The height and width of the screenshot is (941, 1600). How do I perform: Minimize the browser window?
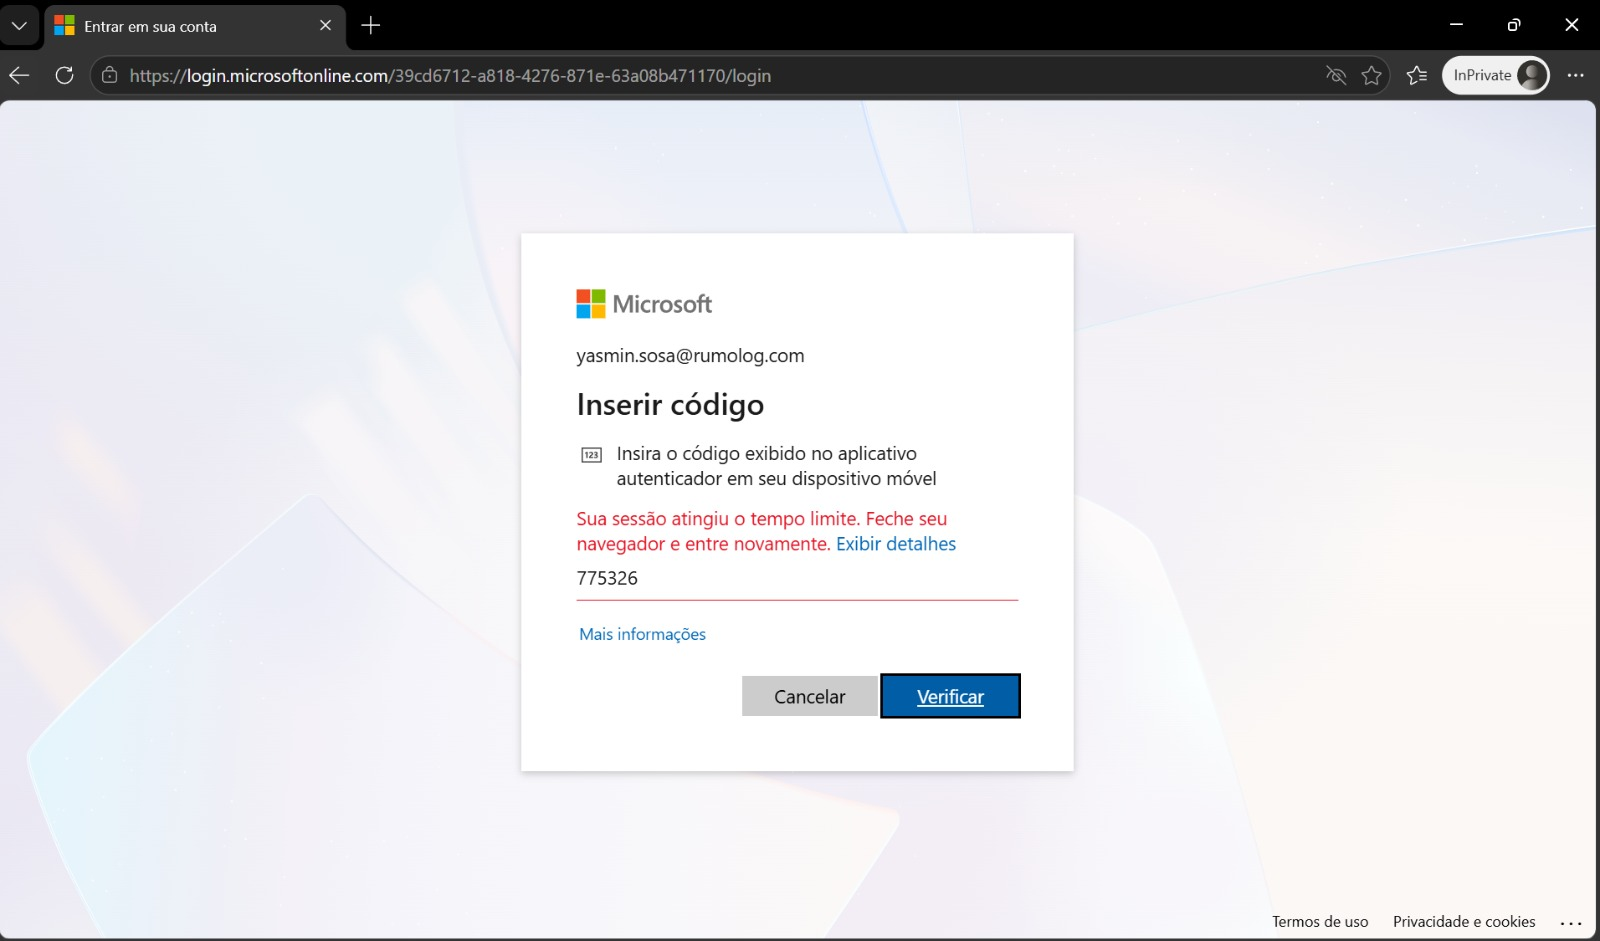coord(1456,25)
